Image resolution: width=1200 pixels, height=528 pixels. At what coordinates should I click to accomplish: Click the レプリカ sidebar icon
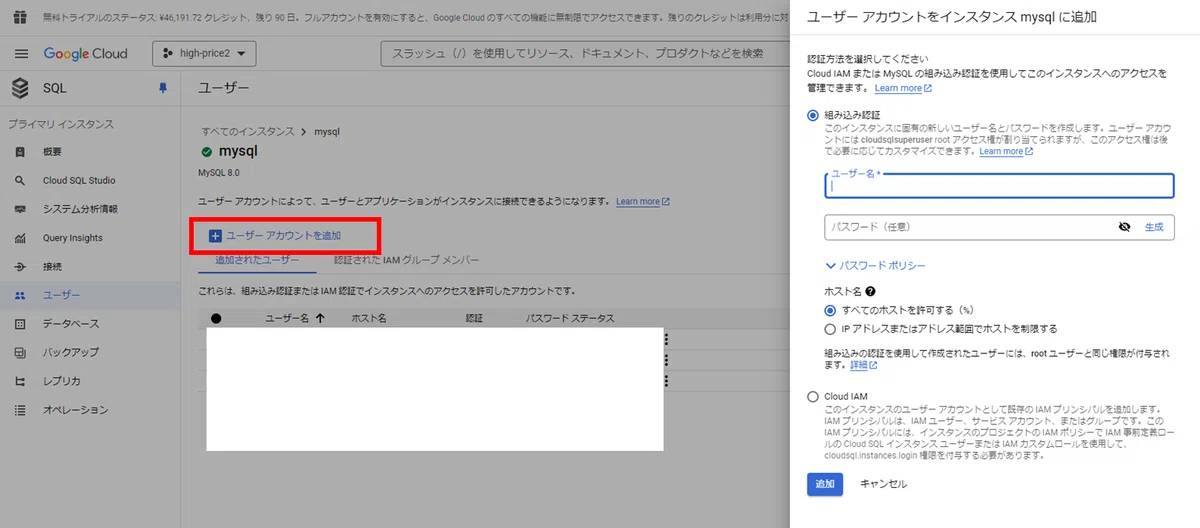(20, 381)
